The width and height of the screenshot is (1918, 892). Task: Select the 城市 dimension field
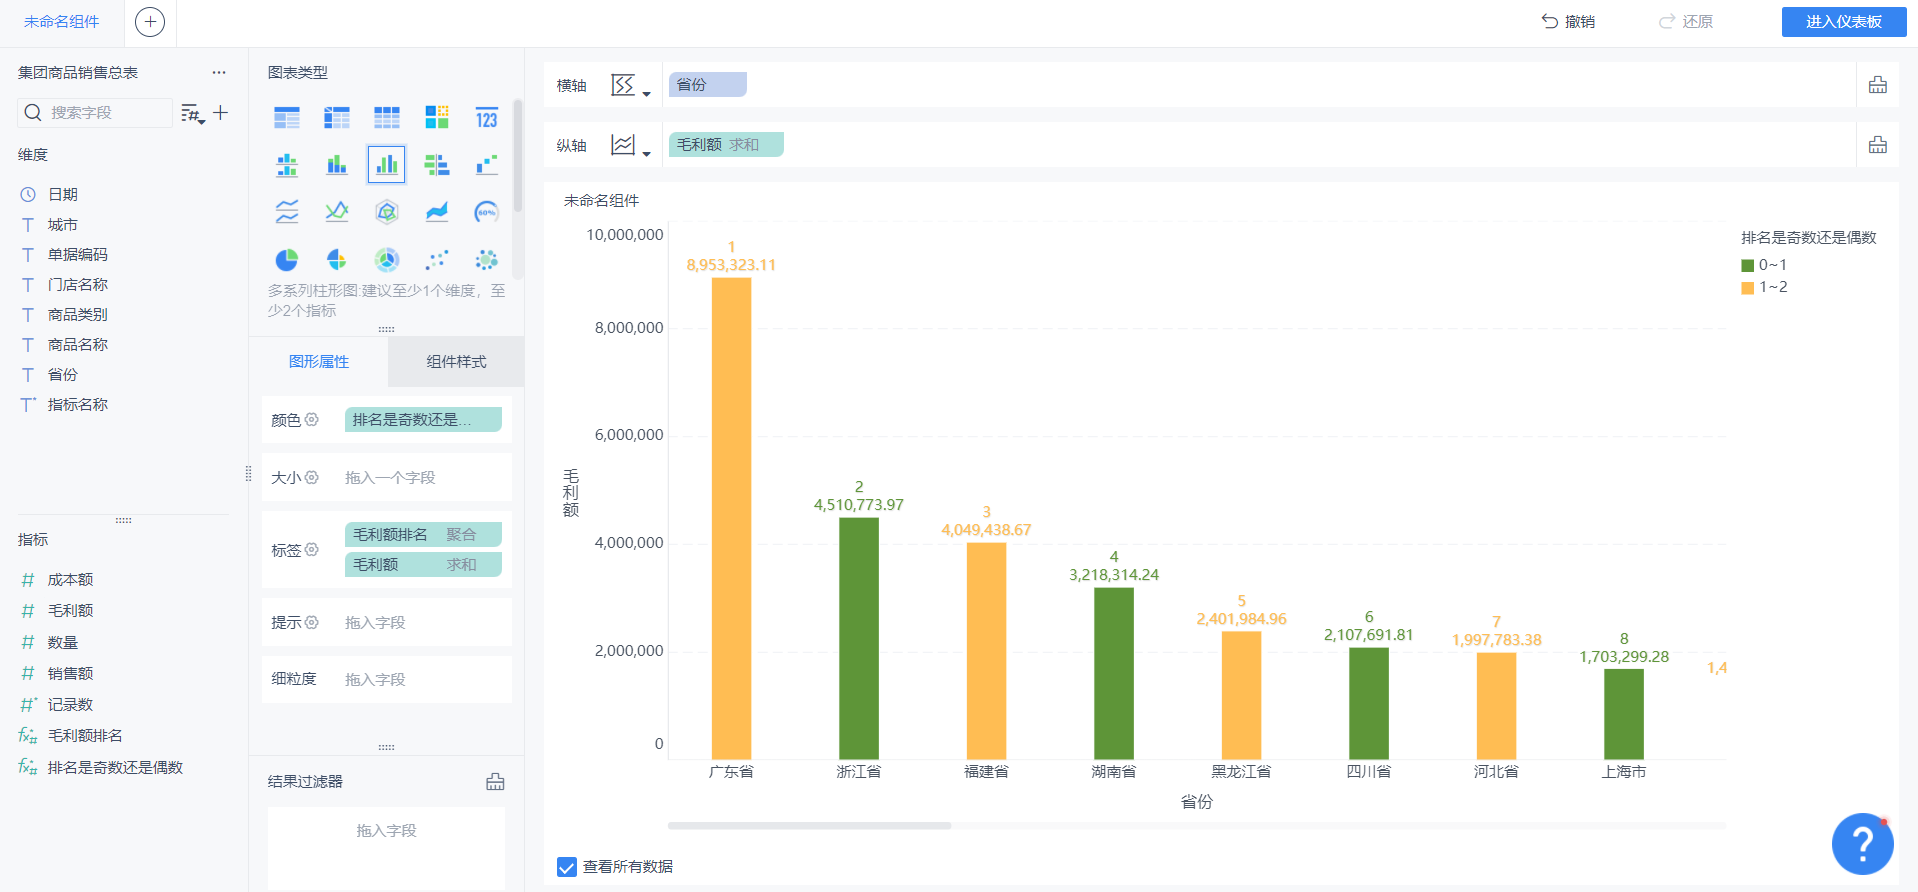(63, 225)
